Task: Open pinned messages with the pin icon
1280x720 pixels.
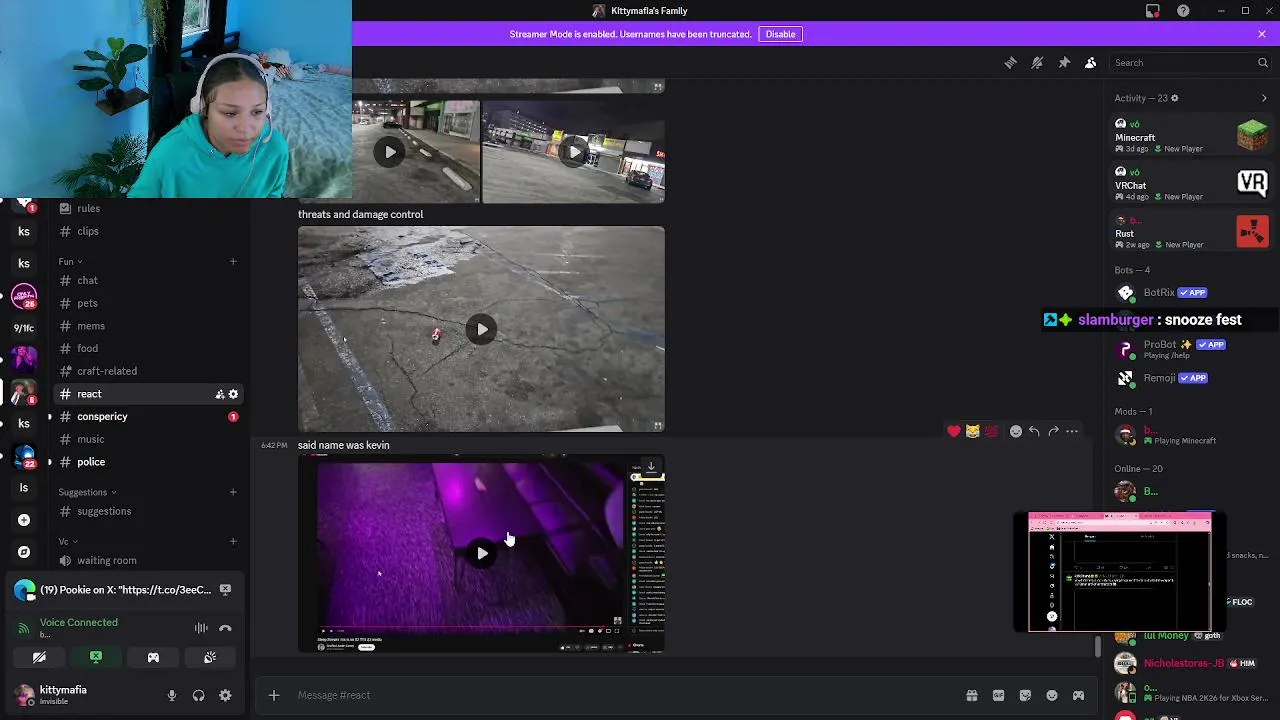Action: click(x=1064, y=63)
